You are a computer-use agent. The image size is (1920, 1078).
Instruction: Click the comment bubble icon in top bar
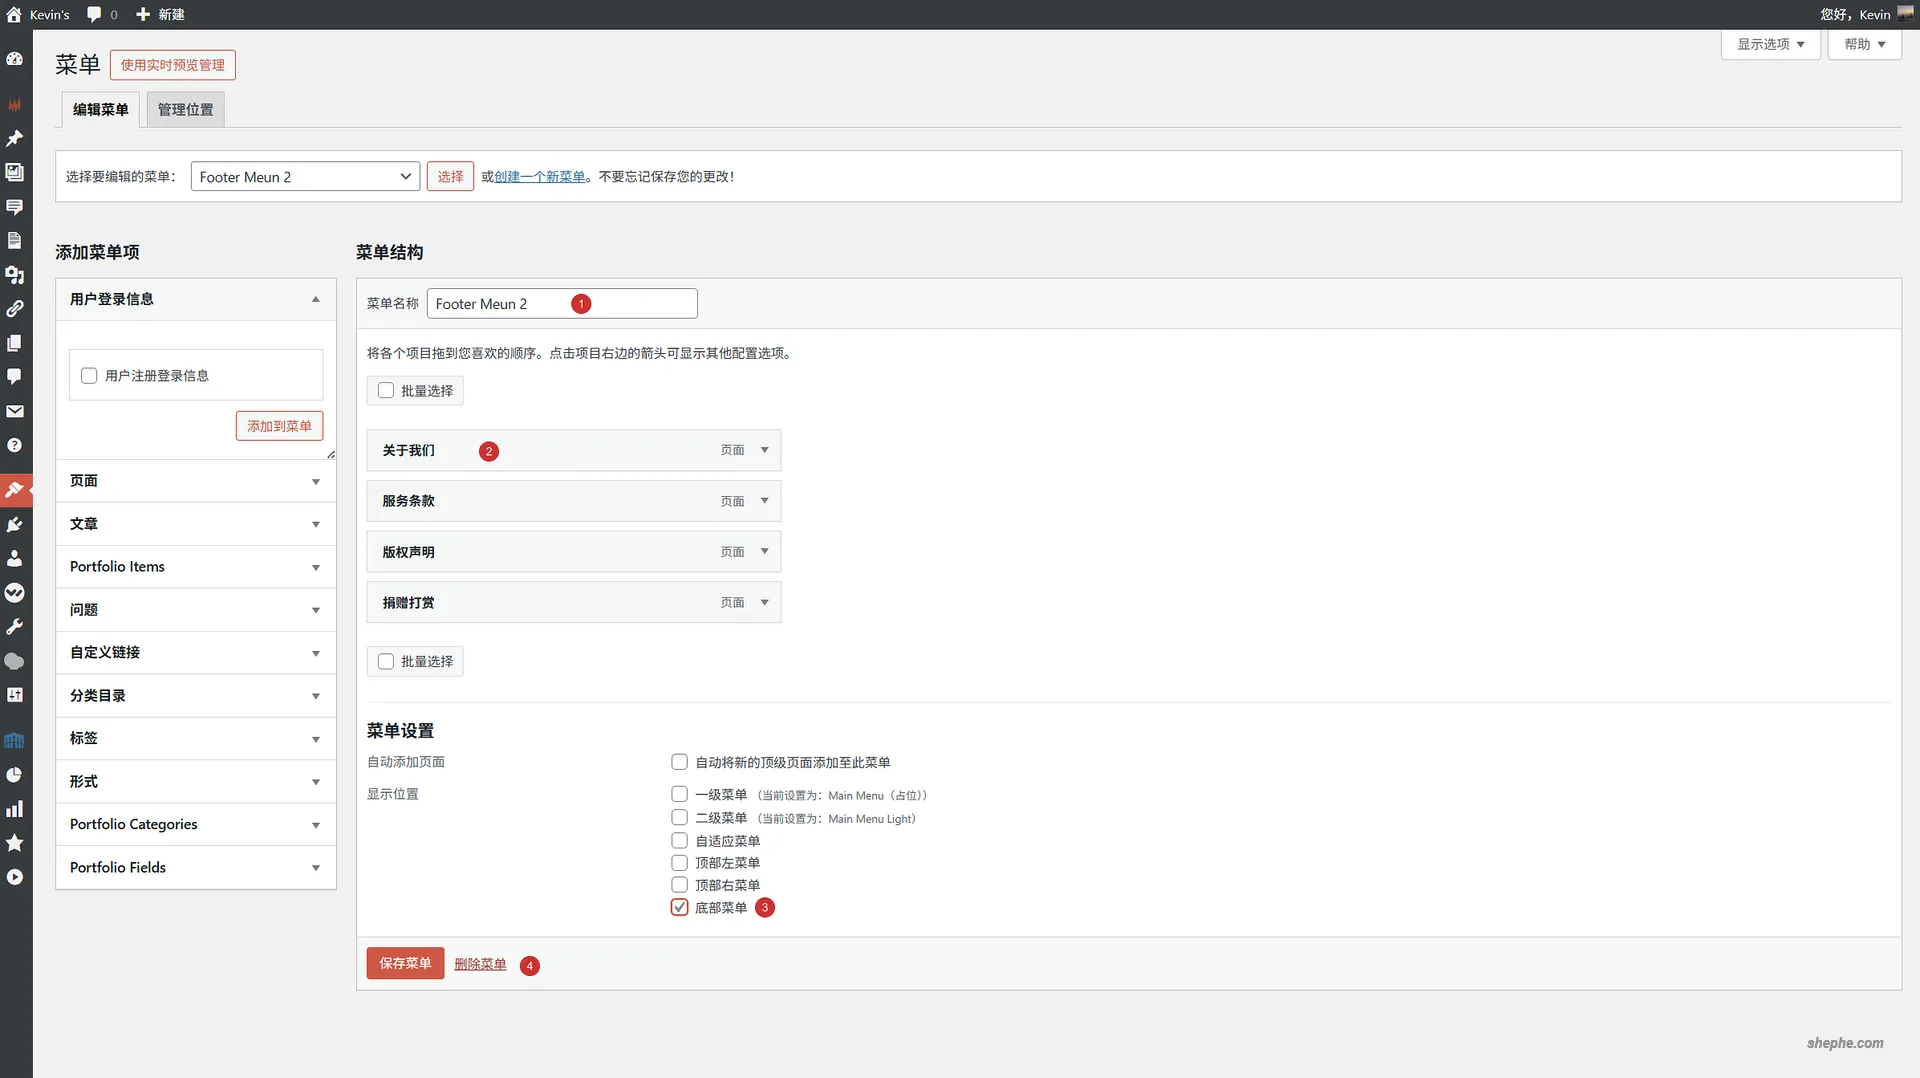coord(94,14)
